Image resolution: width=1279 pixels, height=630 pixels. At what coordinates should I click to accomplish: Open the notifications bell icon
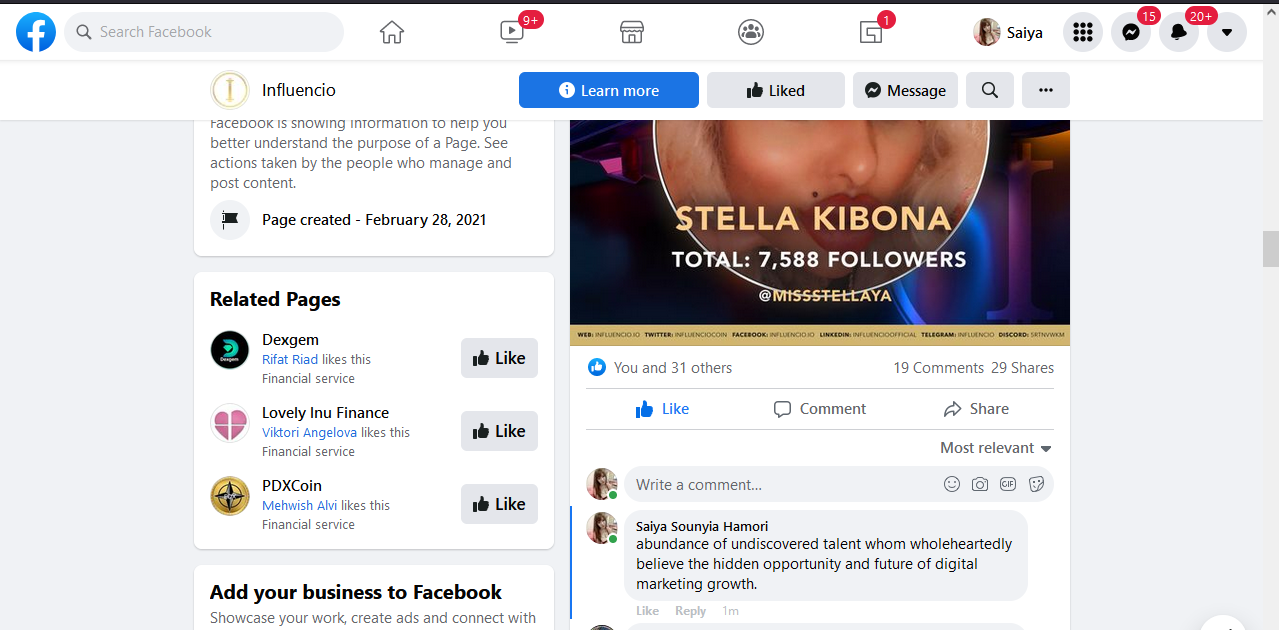tap(1179, 32)
